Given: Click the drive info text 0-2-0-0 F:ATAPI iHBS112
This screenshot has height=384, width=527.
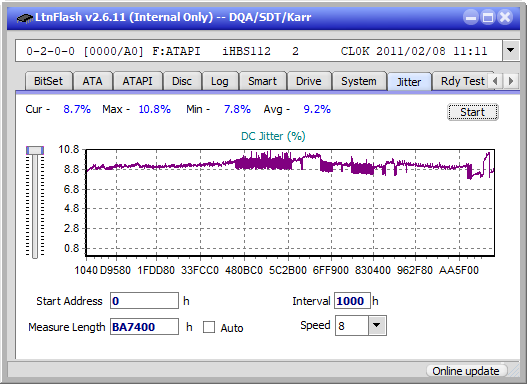Looking at the screenshot, I should click(259, 51).
